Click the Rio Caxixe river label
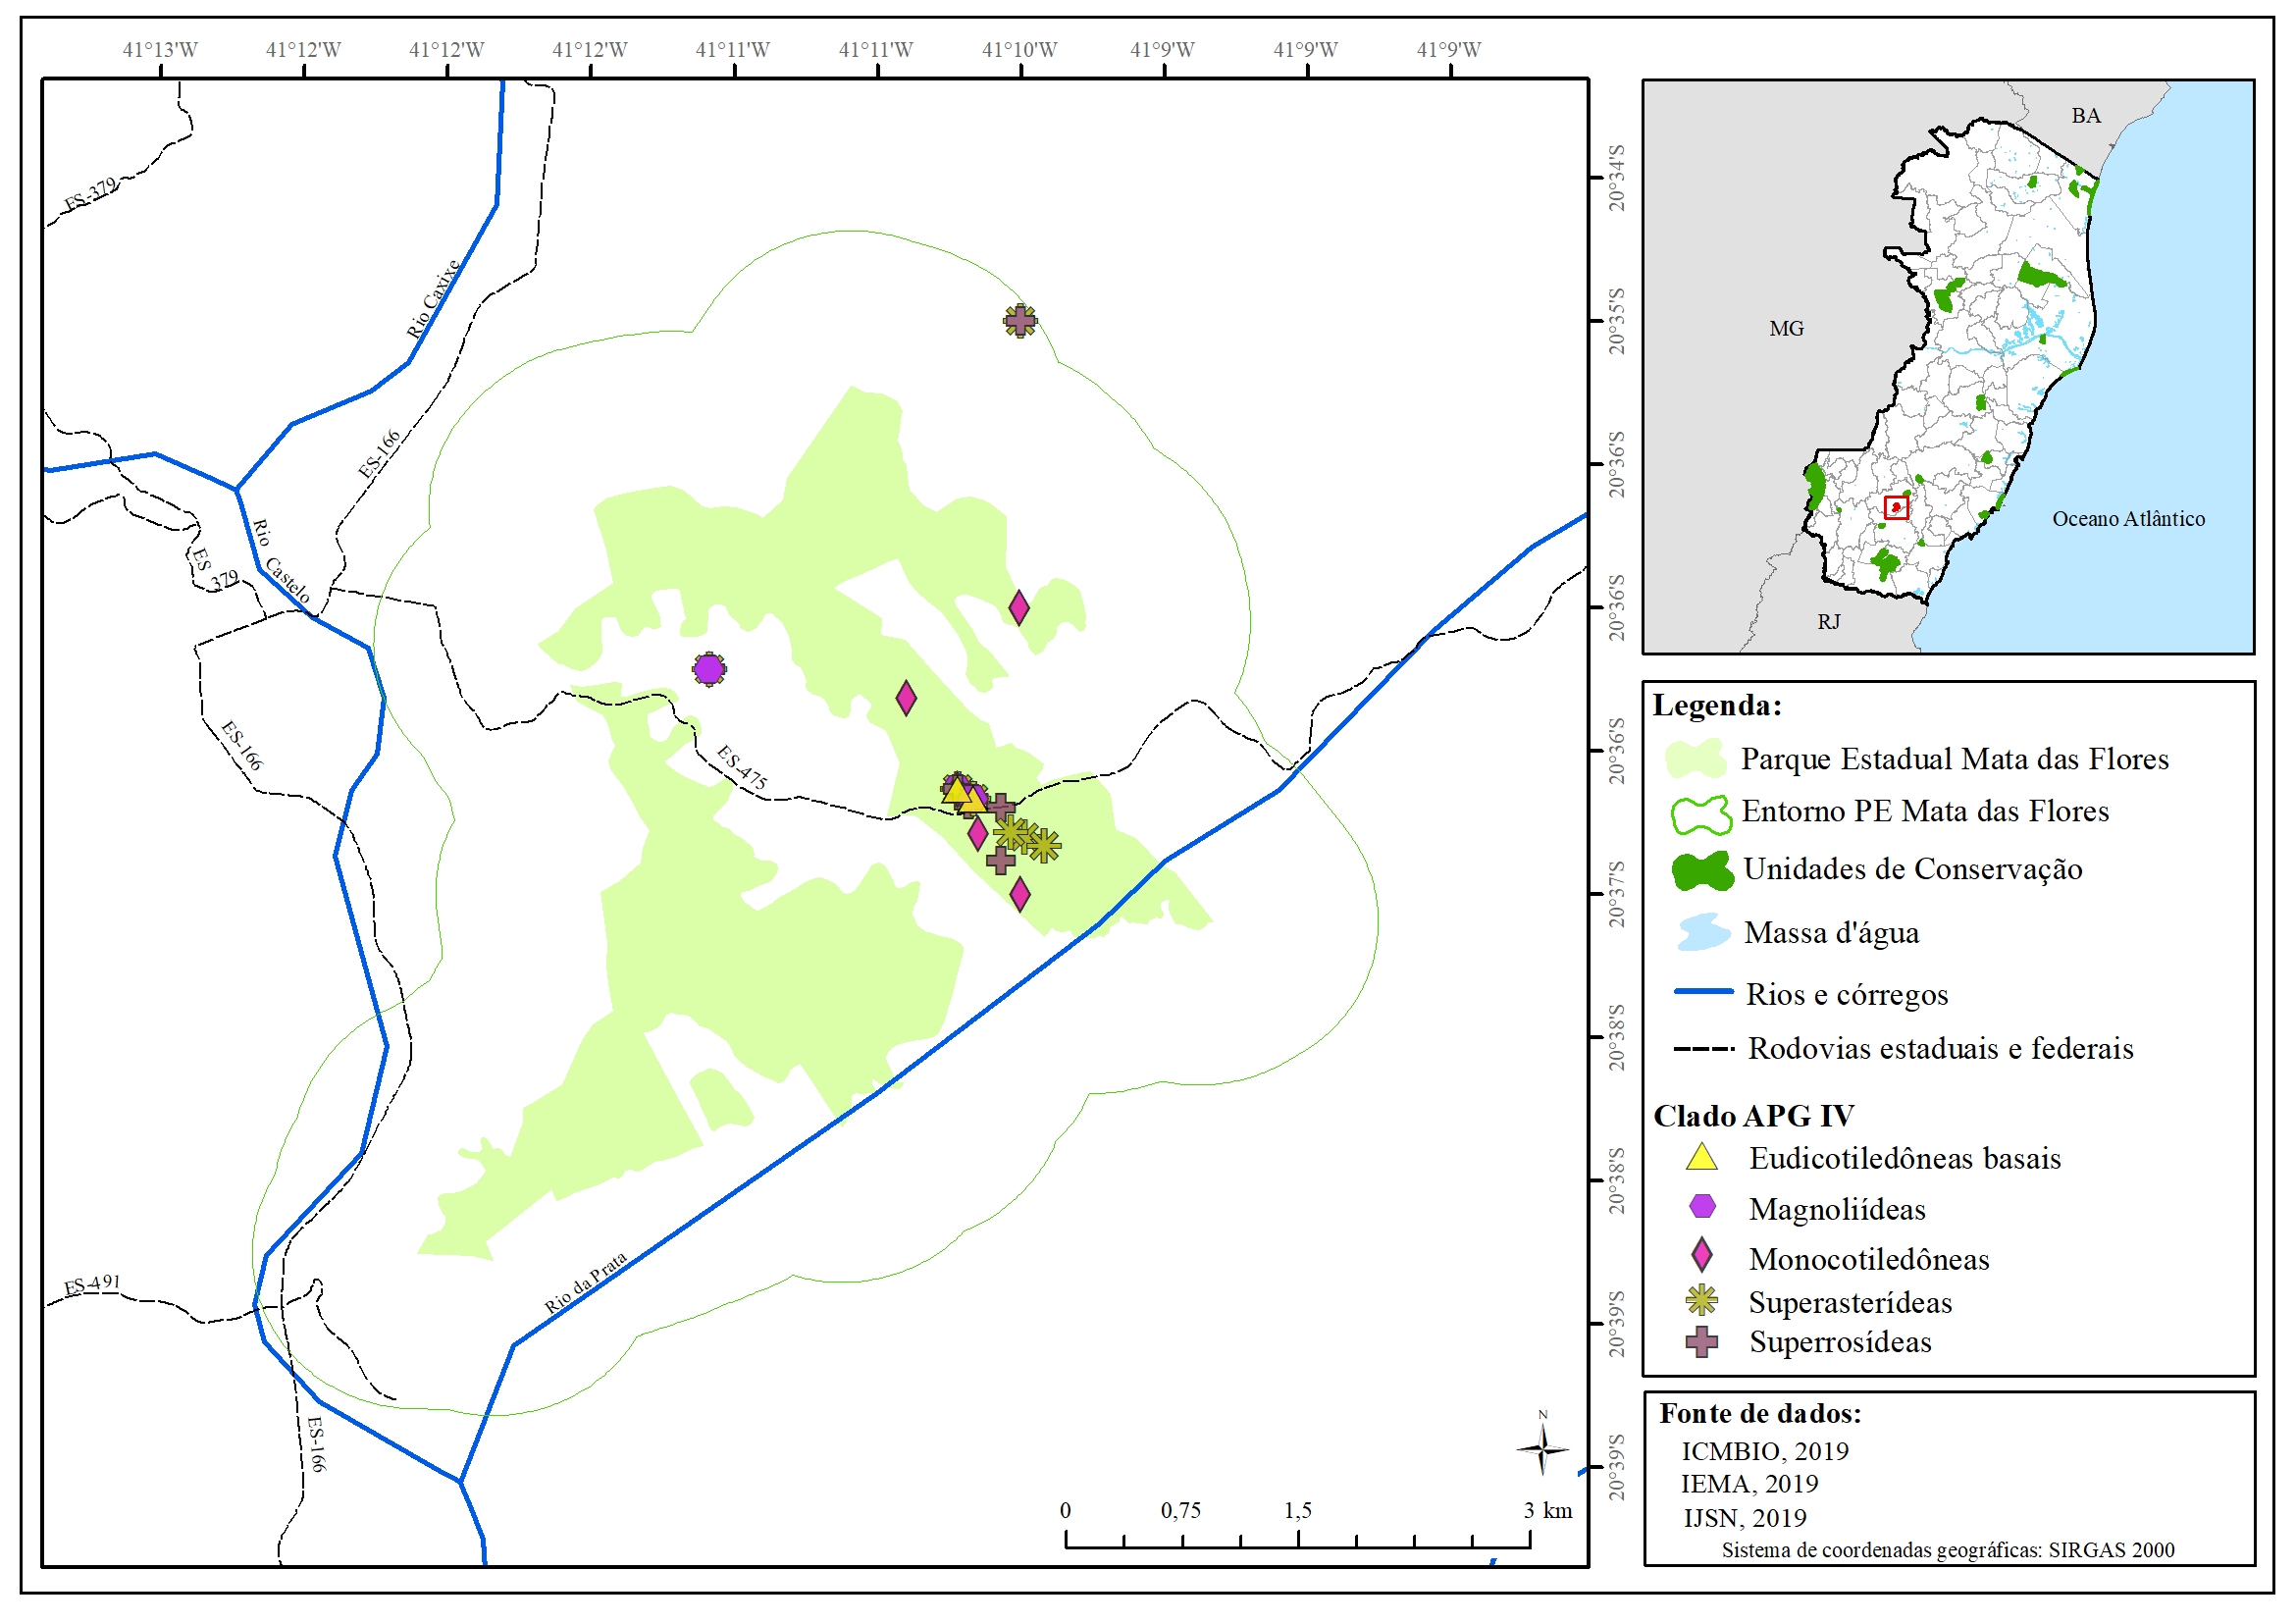The height and width of the screenshot is (1623, 2296). click(x=434, y=299)
